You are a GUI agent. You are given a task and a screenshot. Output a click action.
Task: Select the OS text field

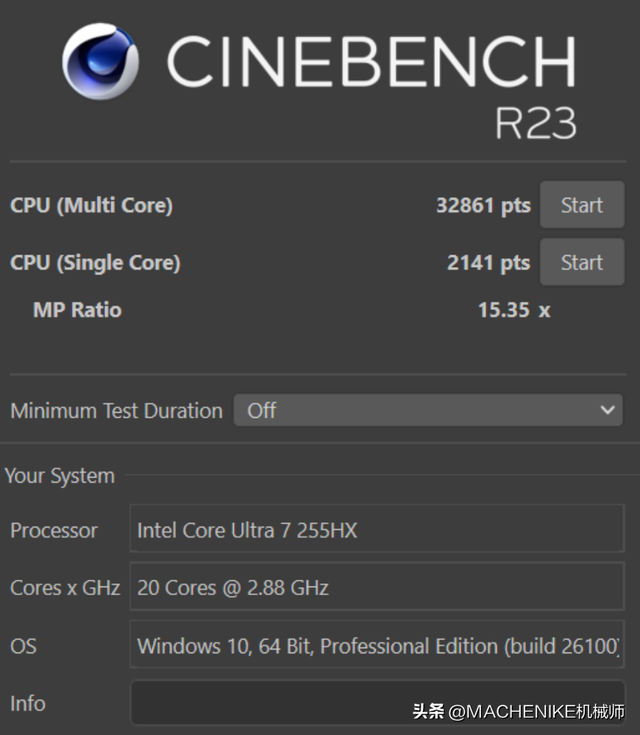(x=377, y=644)
